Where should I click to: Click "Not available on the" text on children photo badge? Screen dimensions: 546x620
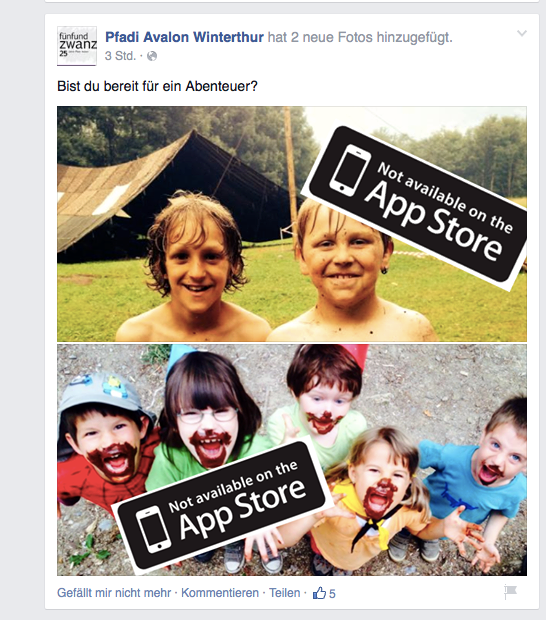[x=233, y=486]
